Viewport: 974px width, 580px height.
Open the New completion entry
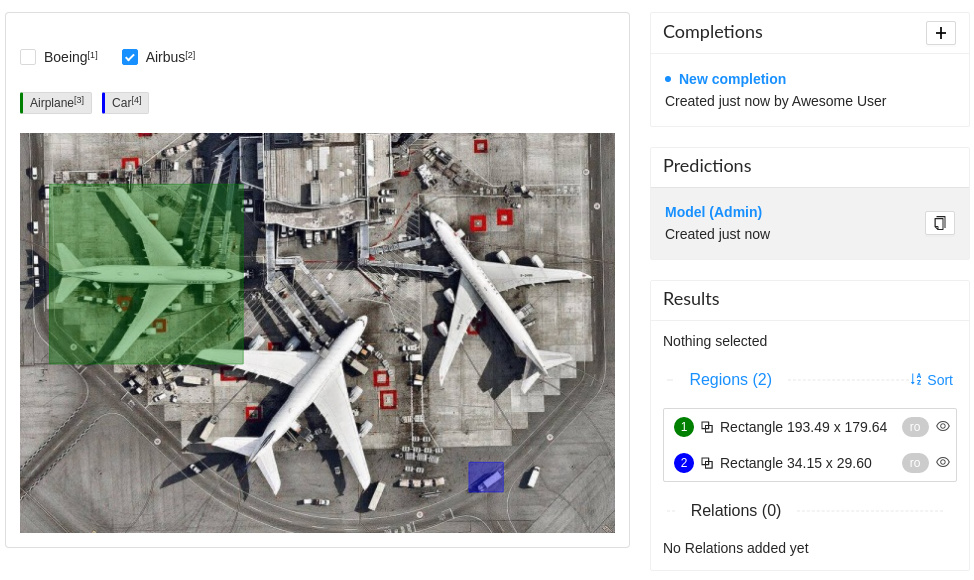(732, 79)
